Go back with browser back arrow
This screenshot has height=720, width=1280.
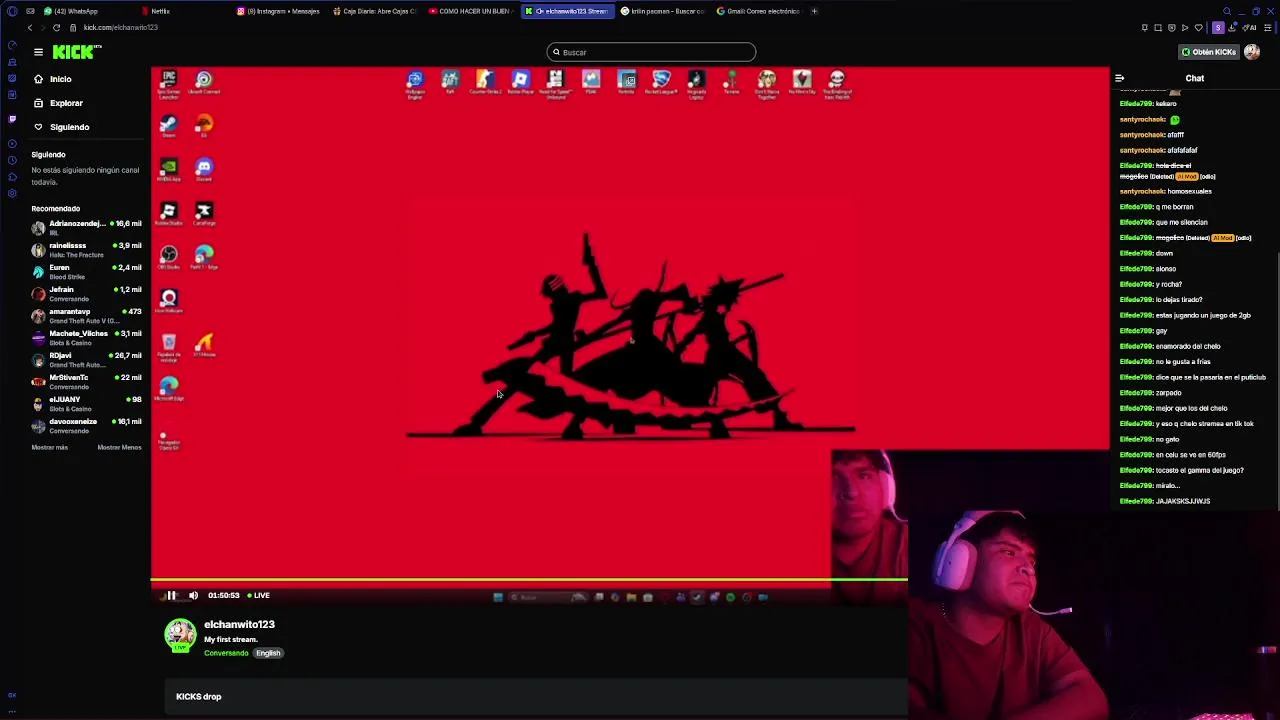29,27
